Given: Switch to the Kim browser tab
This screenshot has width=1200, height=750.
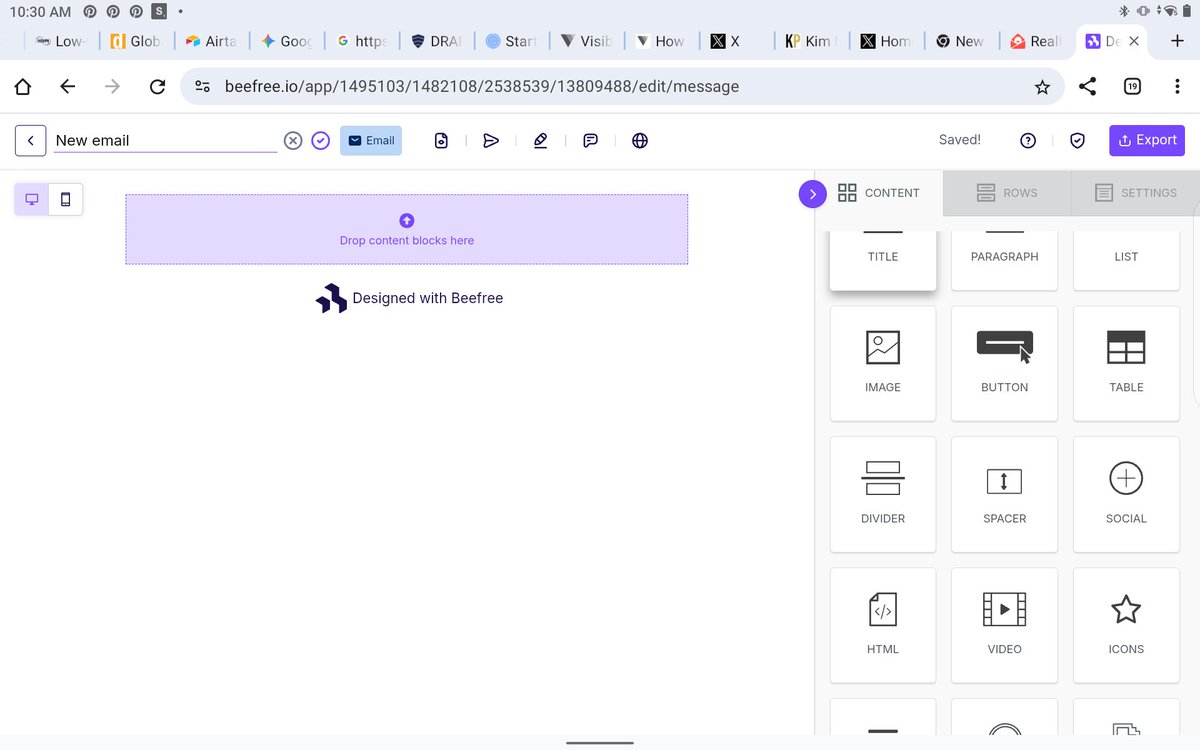Looking at the screenshot, I should coord(811,41).
